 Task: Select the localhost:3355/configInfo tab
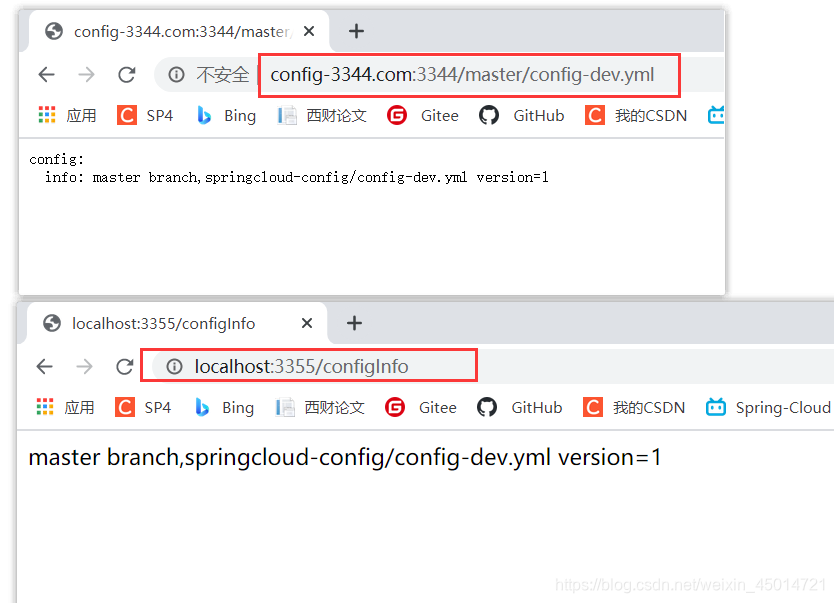[x=177, y=323]
